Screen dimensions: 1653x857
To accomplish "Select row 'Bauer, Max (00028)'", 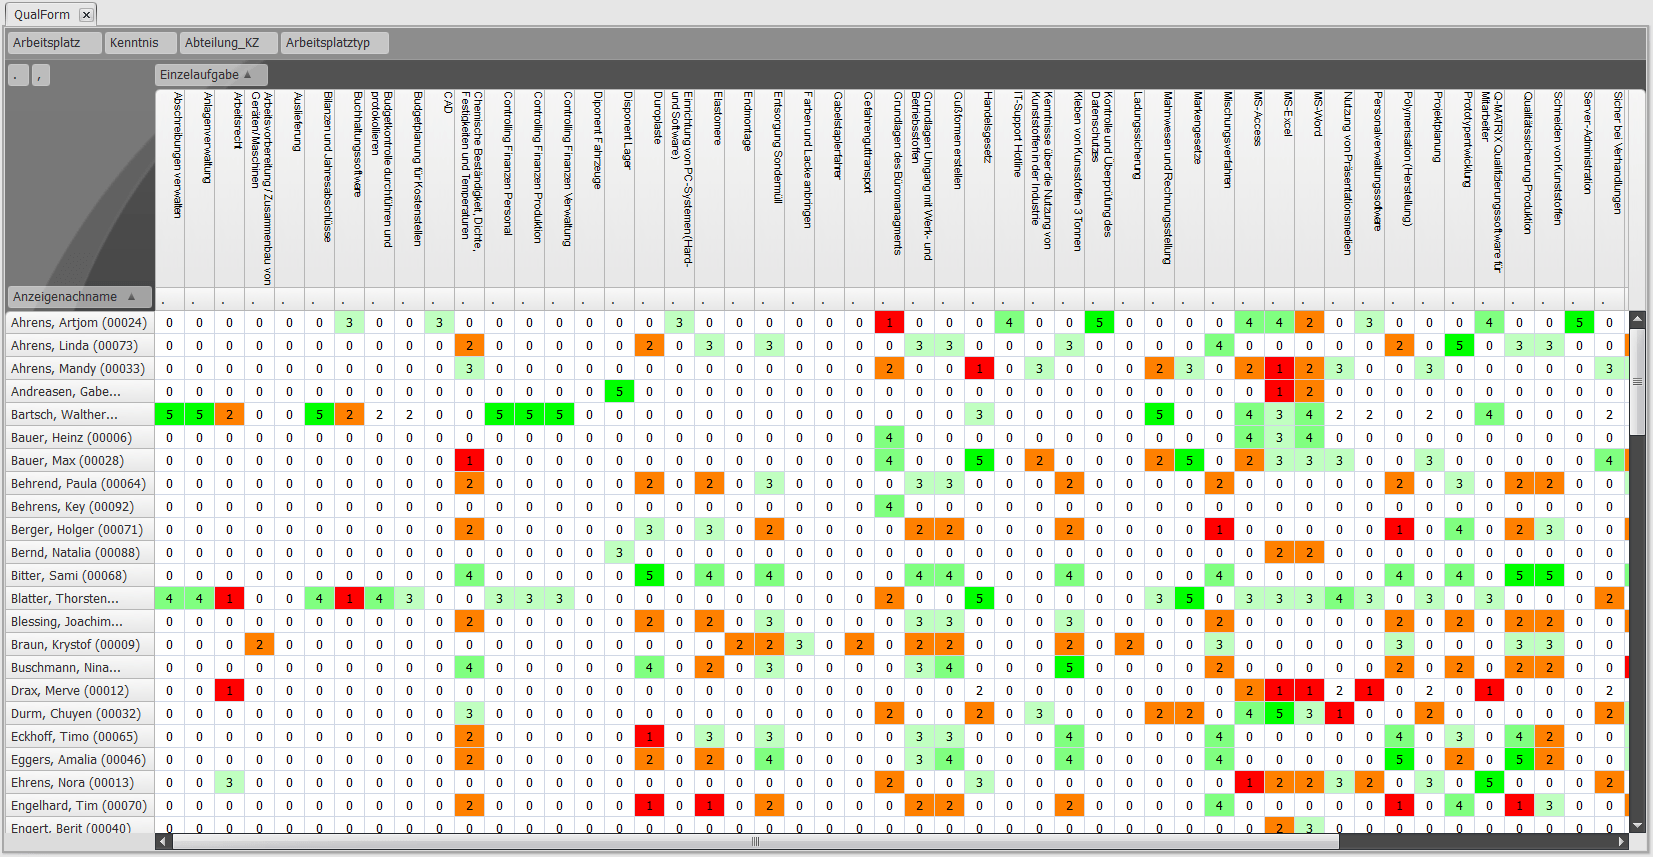I will pos(80,461).
